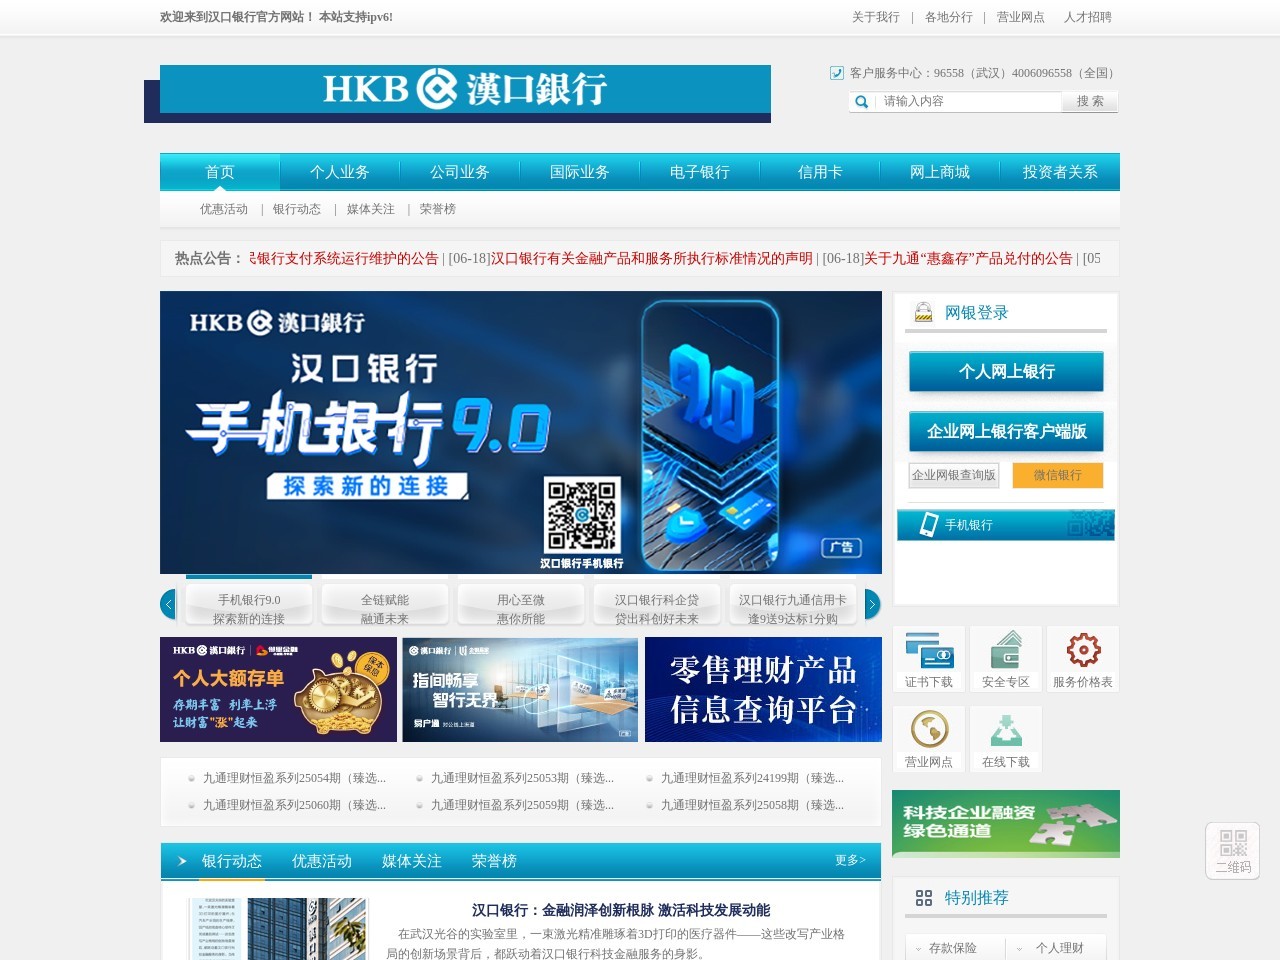
Task: Click the 个人网上银行 login button
Action: pos(1006,372)
